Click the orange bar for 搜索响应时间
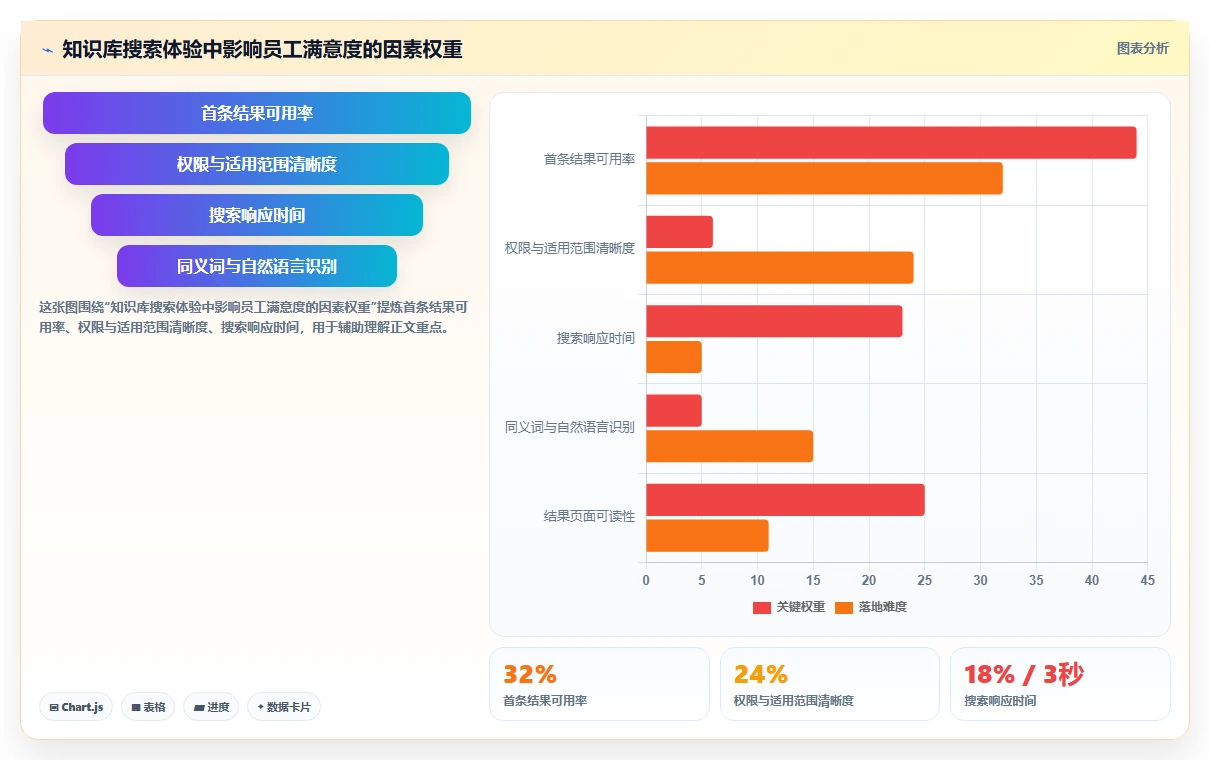 (674, 357)
